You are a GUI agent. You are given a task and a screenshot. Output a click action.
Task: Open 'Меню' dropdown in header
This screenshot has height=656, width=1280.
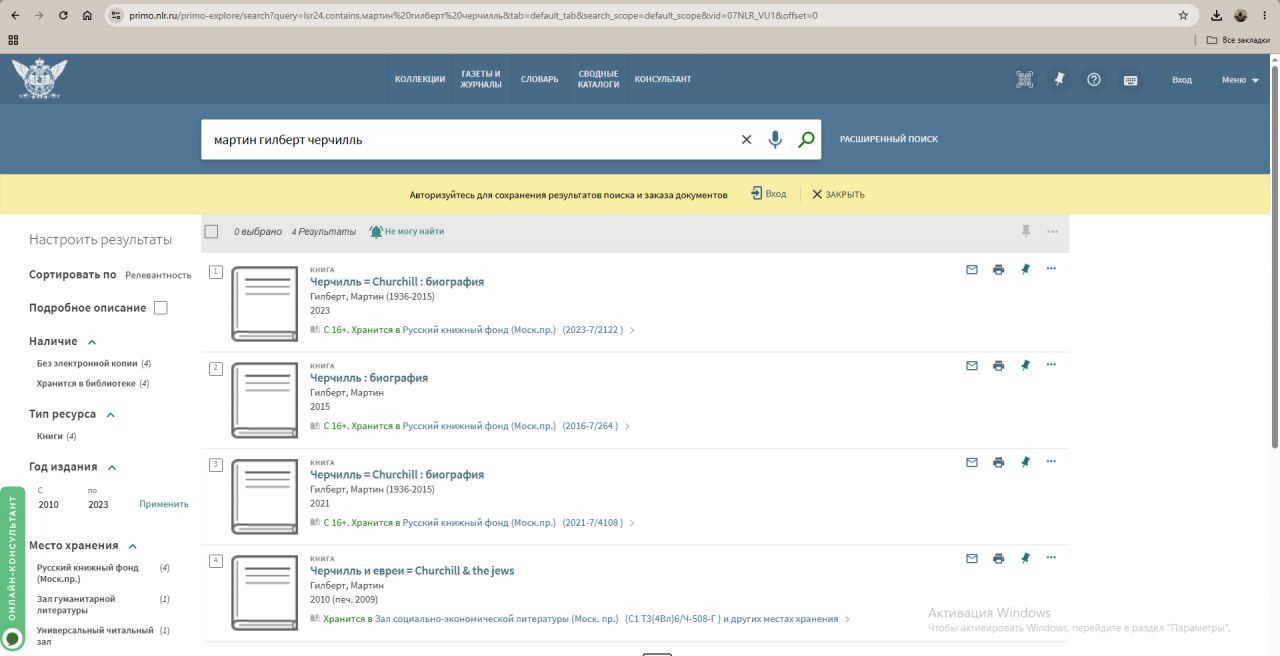point(1240,80)
